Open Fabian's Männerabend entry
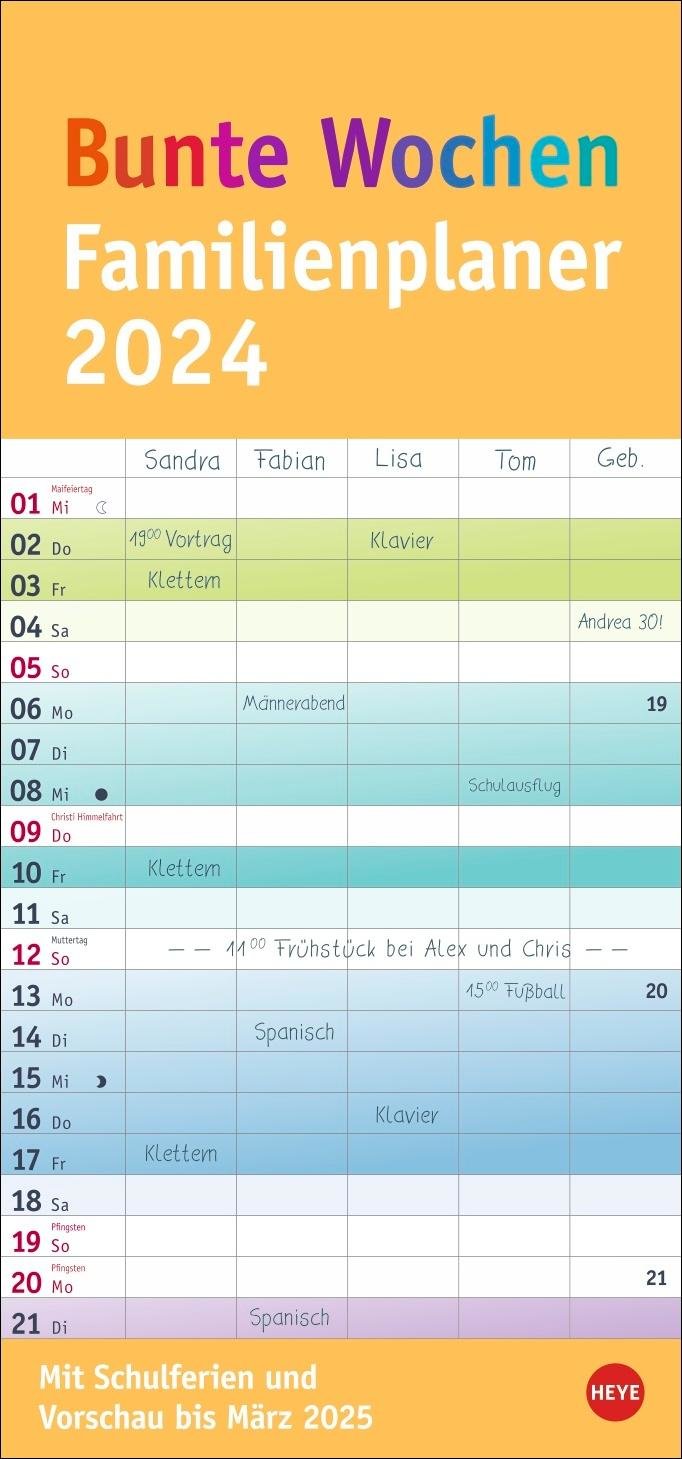The width and height of the screenshot is (682, 1459). tap(294, 703)
